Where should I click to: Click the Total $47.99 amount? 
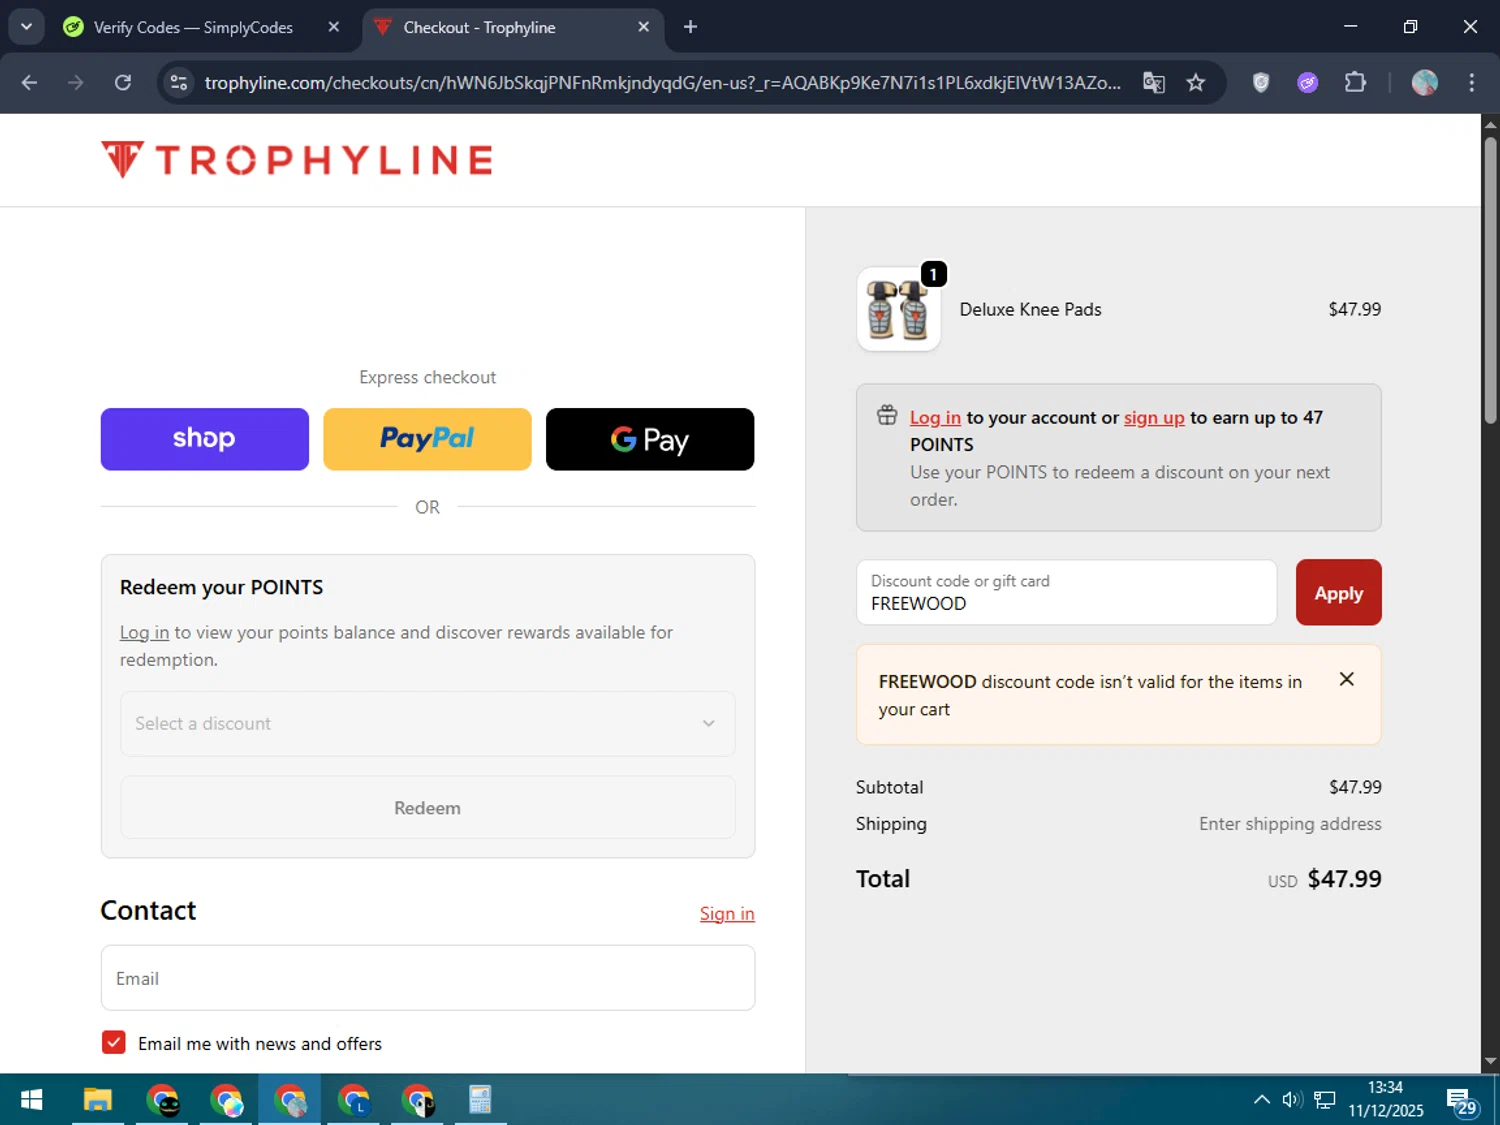1344,879
